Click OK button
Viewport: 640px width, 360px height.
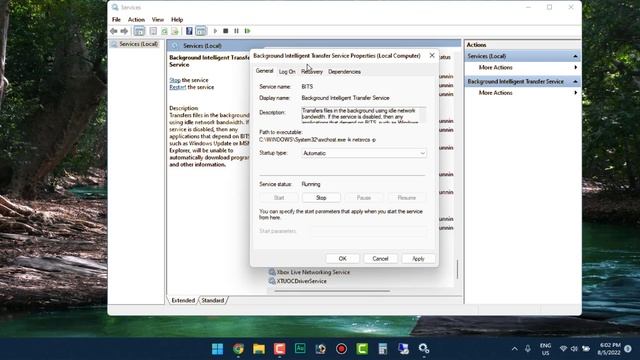click(342, 259)
